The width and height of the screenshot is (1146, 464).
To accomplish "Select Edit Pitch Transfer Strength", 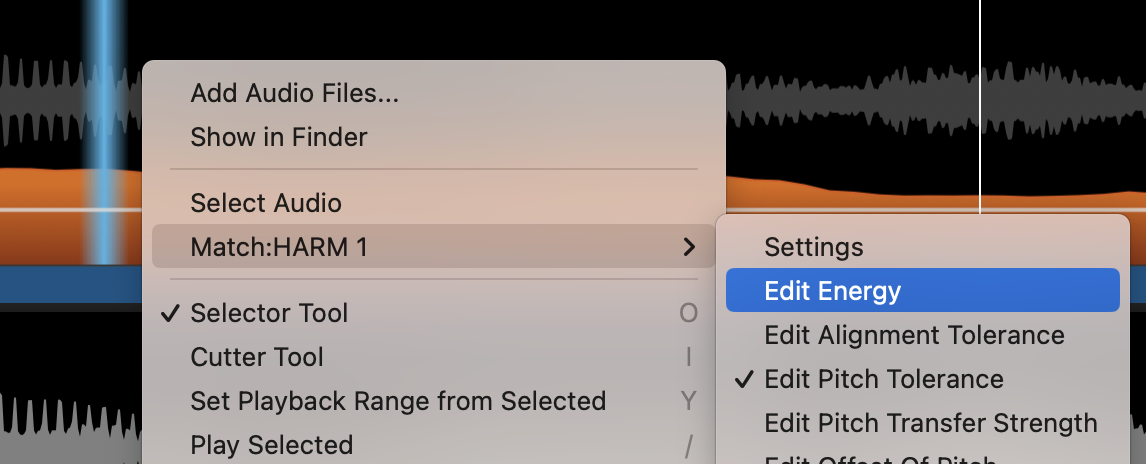I will tap(930, 423).
